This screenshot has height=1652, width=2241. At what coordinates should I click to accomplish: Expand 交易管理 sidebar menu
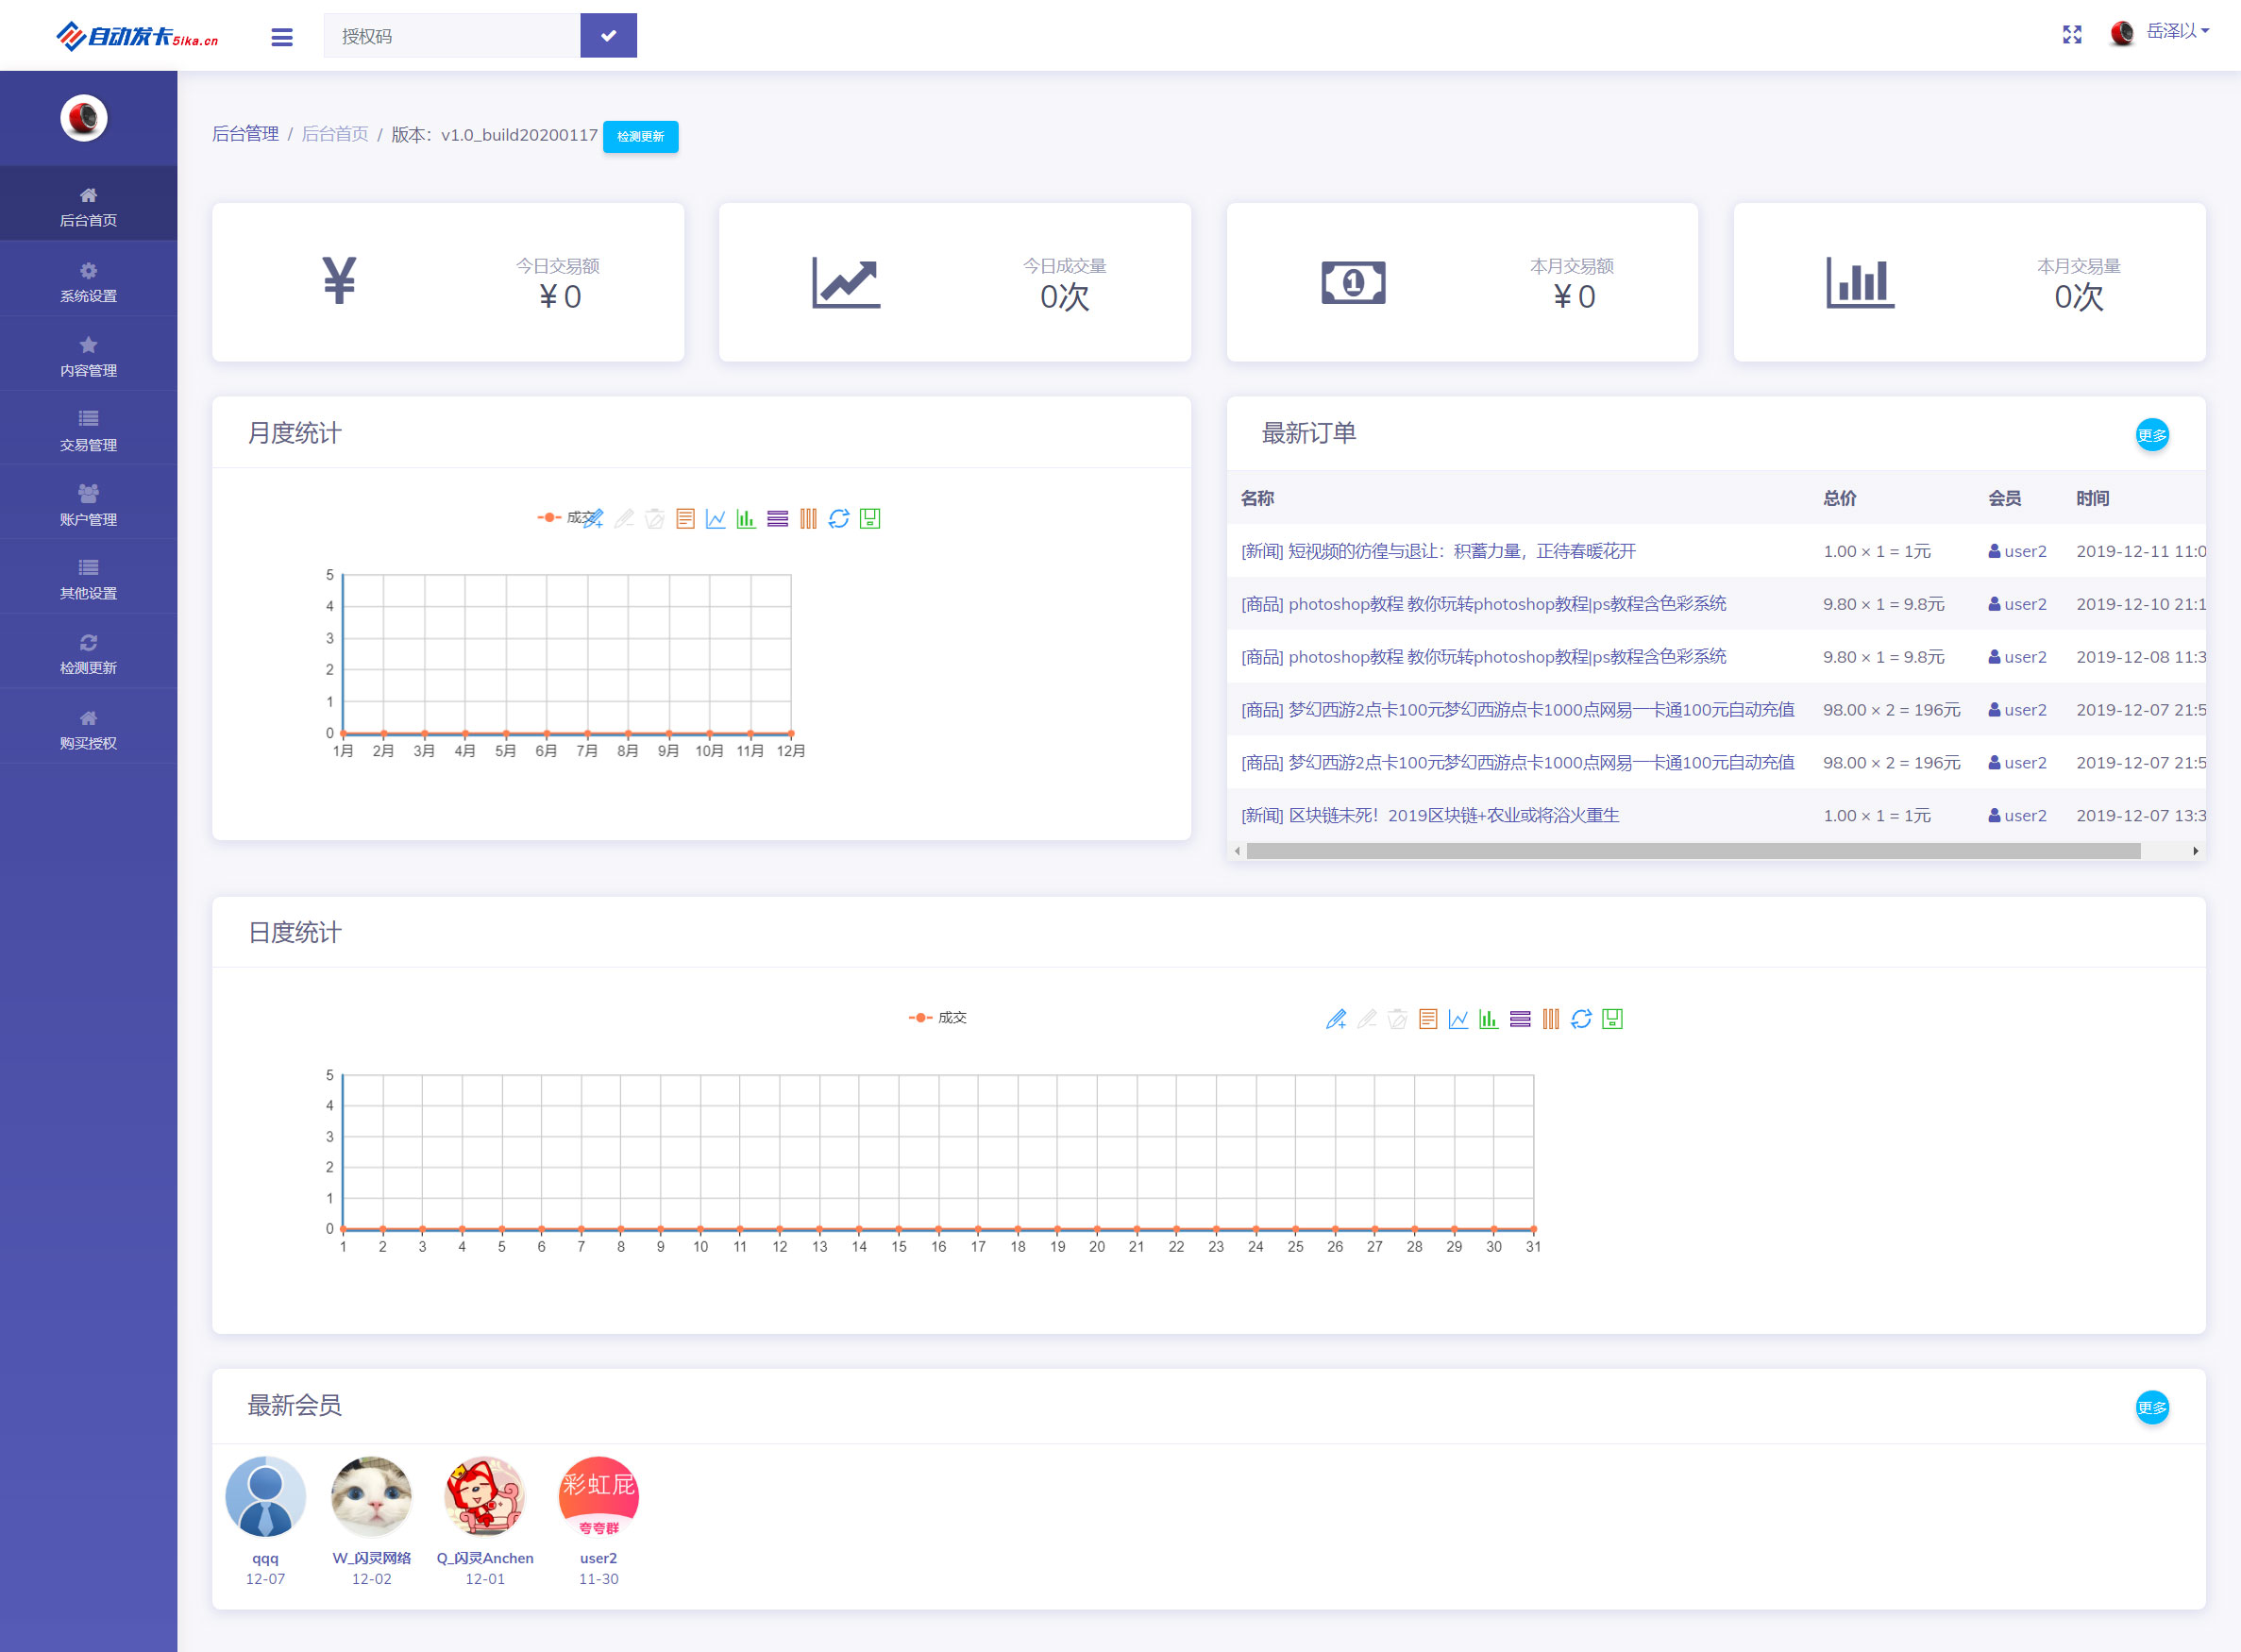pyautogui.click(x=88, y=431)
